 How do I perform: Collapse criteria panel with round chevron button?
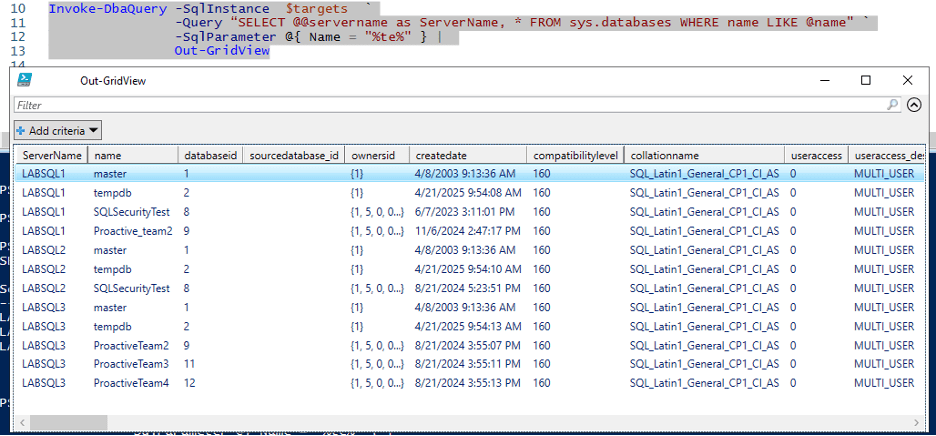(914, 105)
